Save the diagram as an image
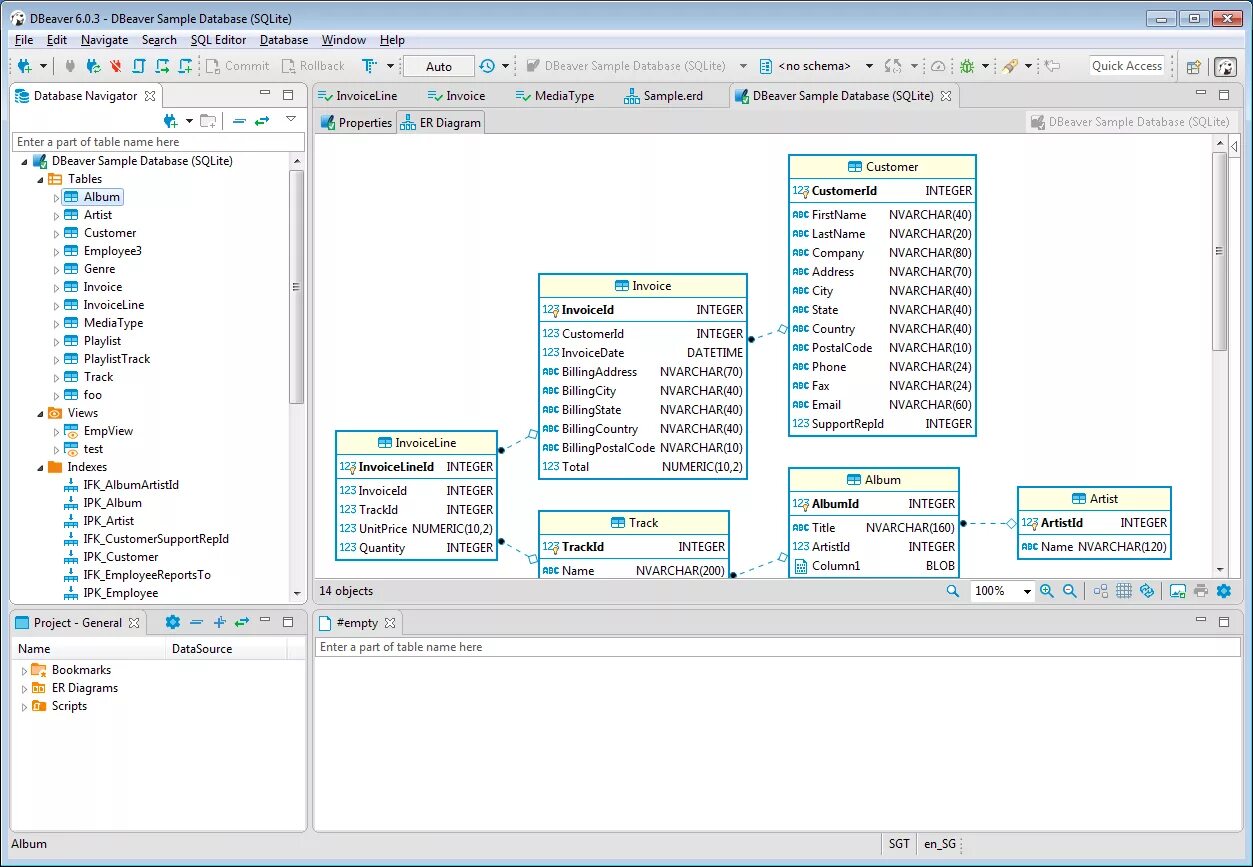 tap(1178, 591)
